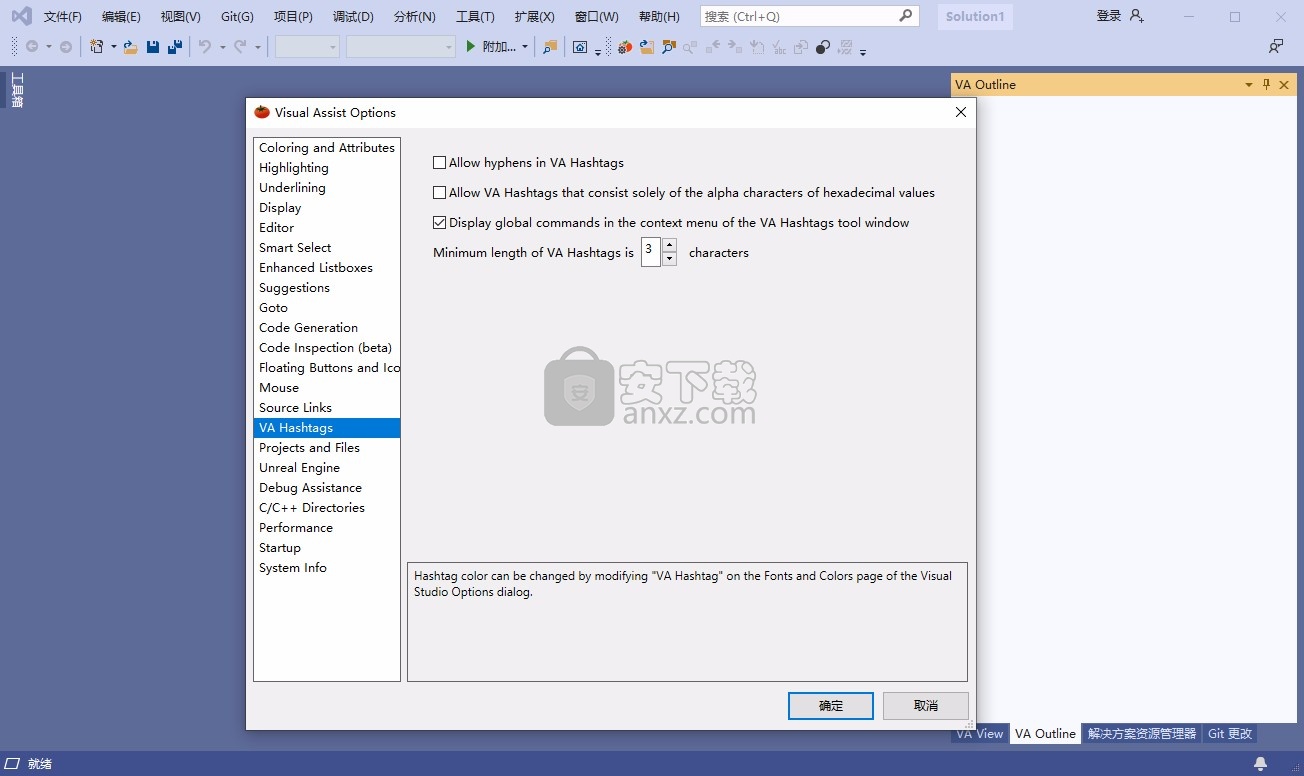Close the VA Outline panel
Image resolution: width=1304 pixels, height=776 pixels.
tap(1284, 85)
